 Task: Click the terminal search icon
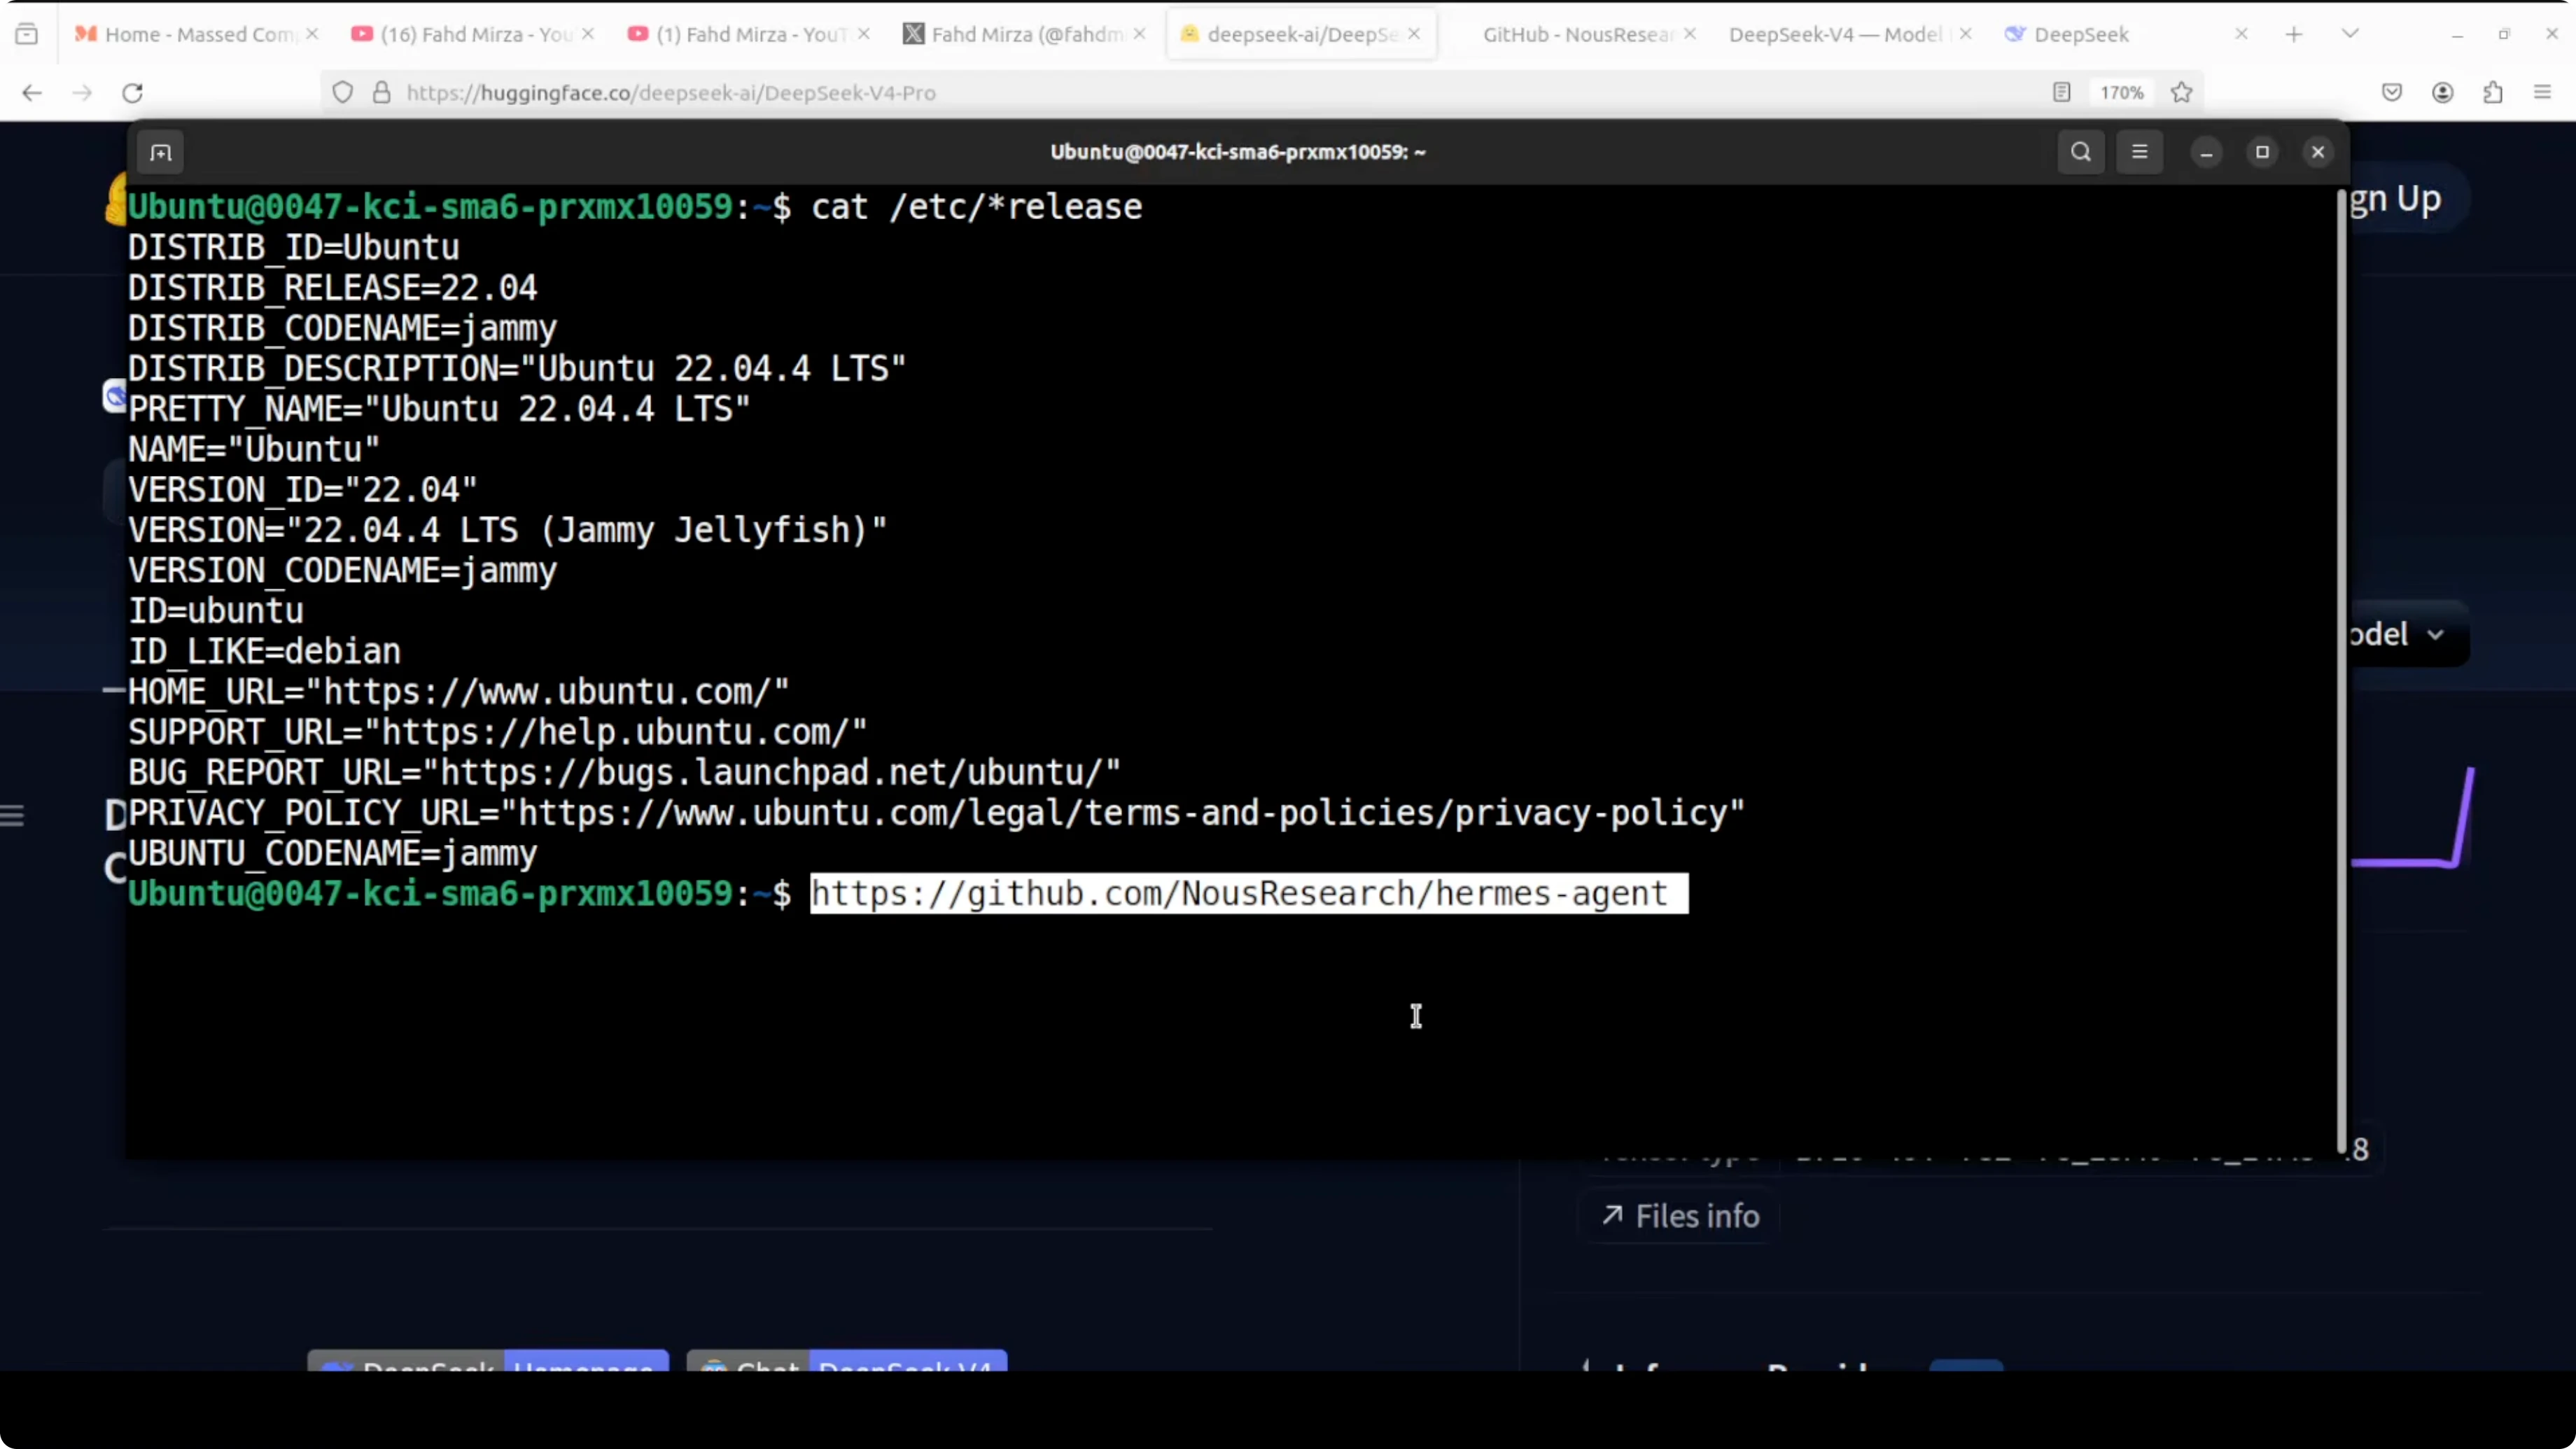pos(2080,152)
